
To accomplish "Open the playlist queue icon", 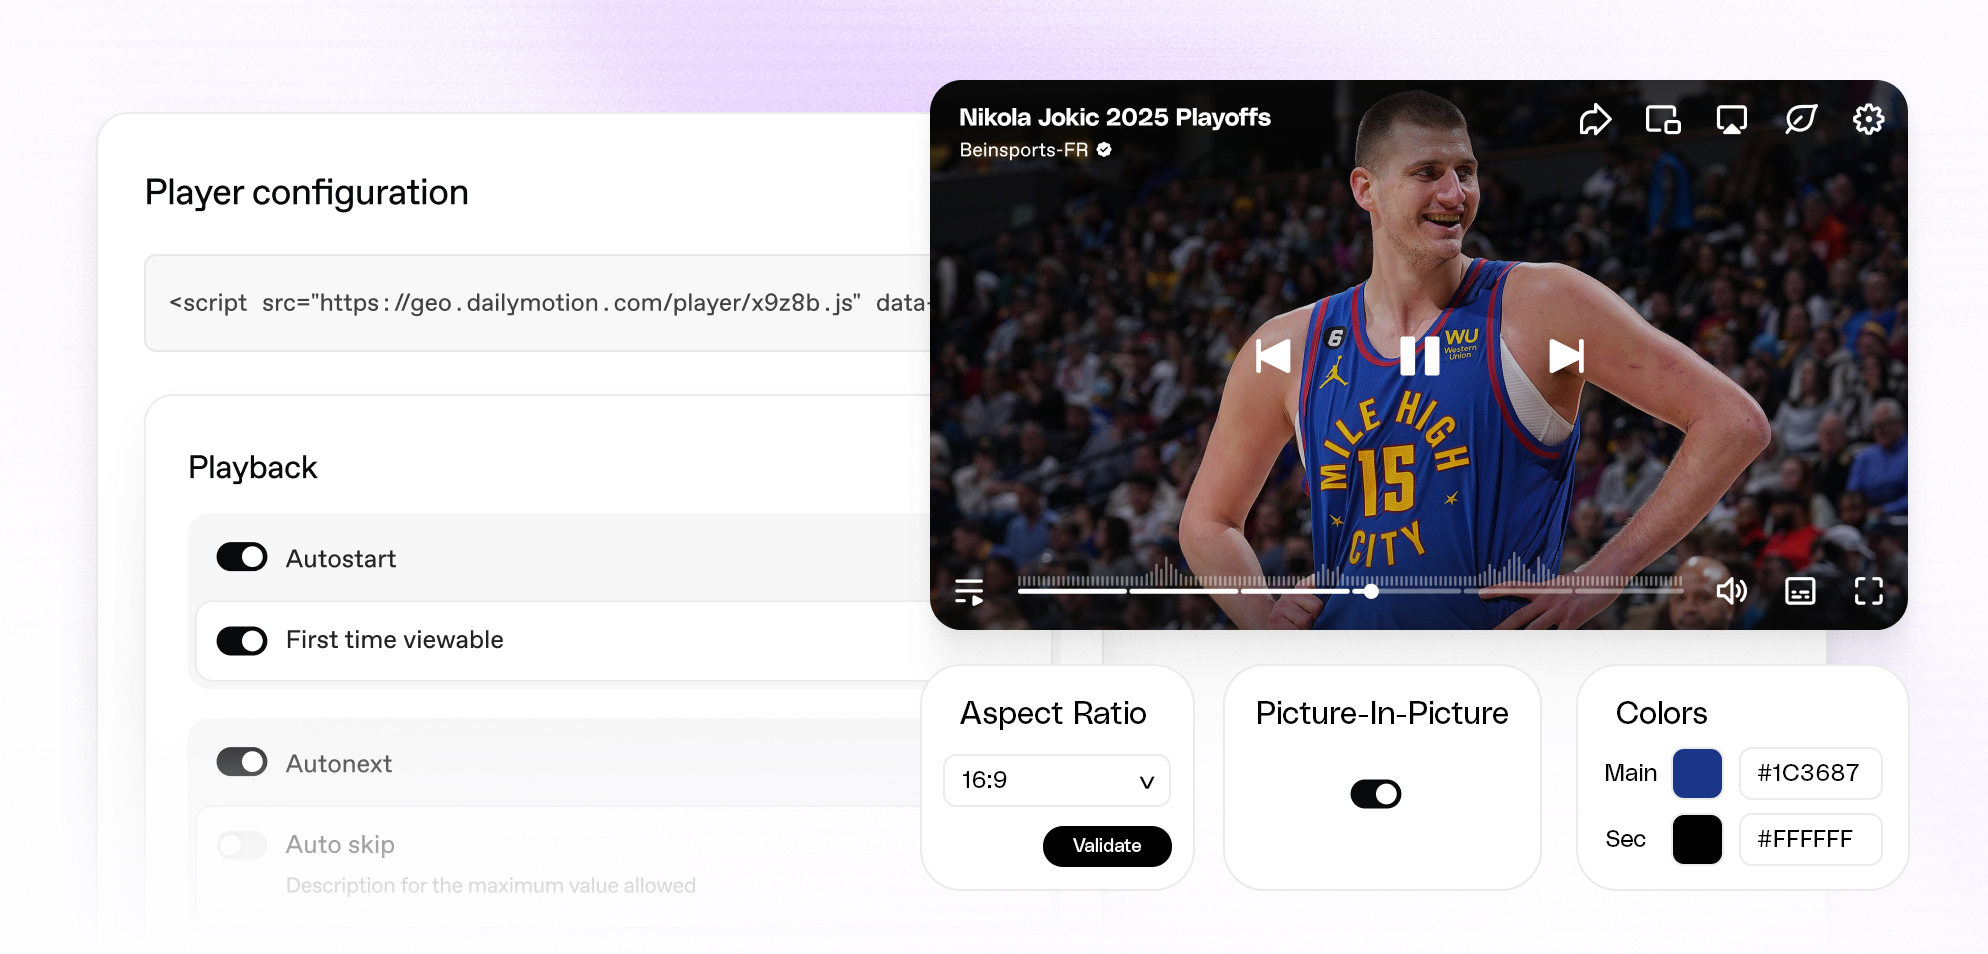I will pyautogui.click(x=969, y=592).
